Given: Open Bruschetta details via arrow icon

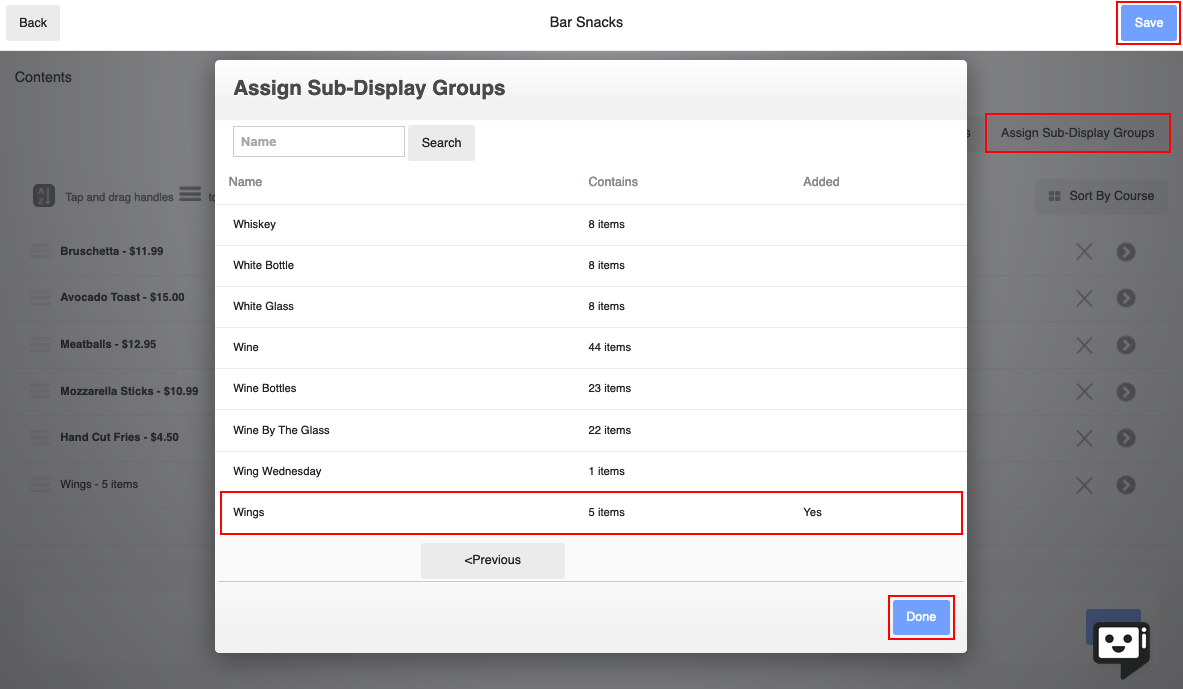Looking at the screenshot, I should [x=1126, y=252].
